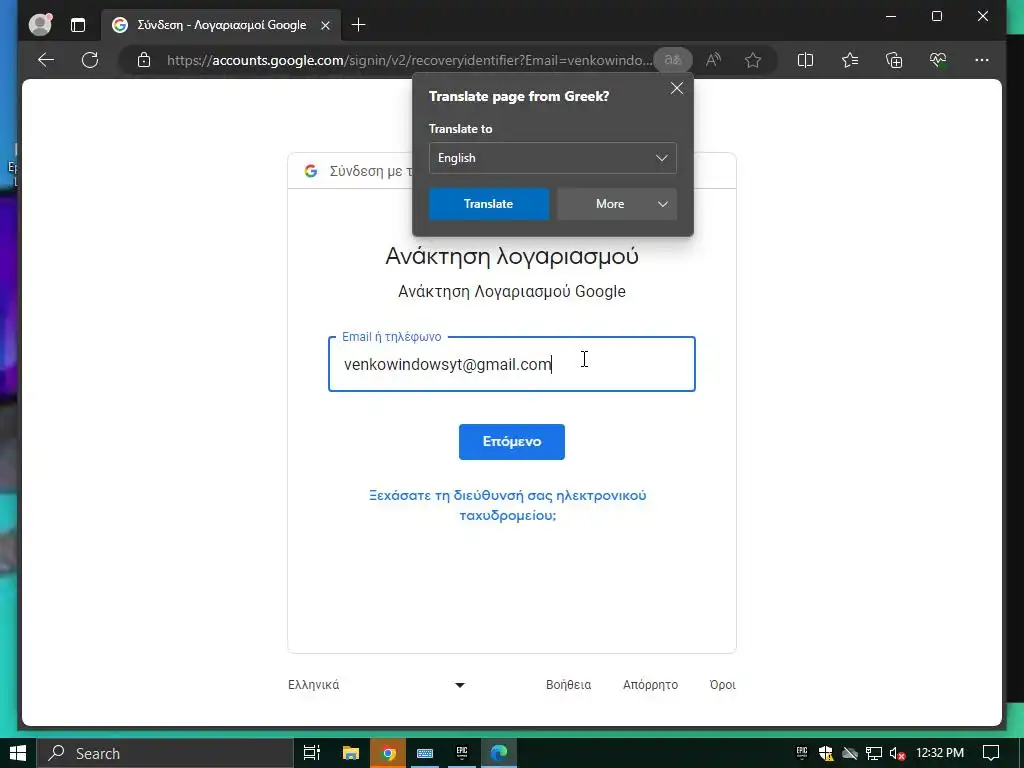Minimize the Edge window
This screenshot has width=1024, height=768.
point(891,16)
